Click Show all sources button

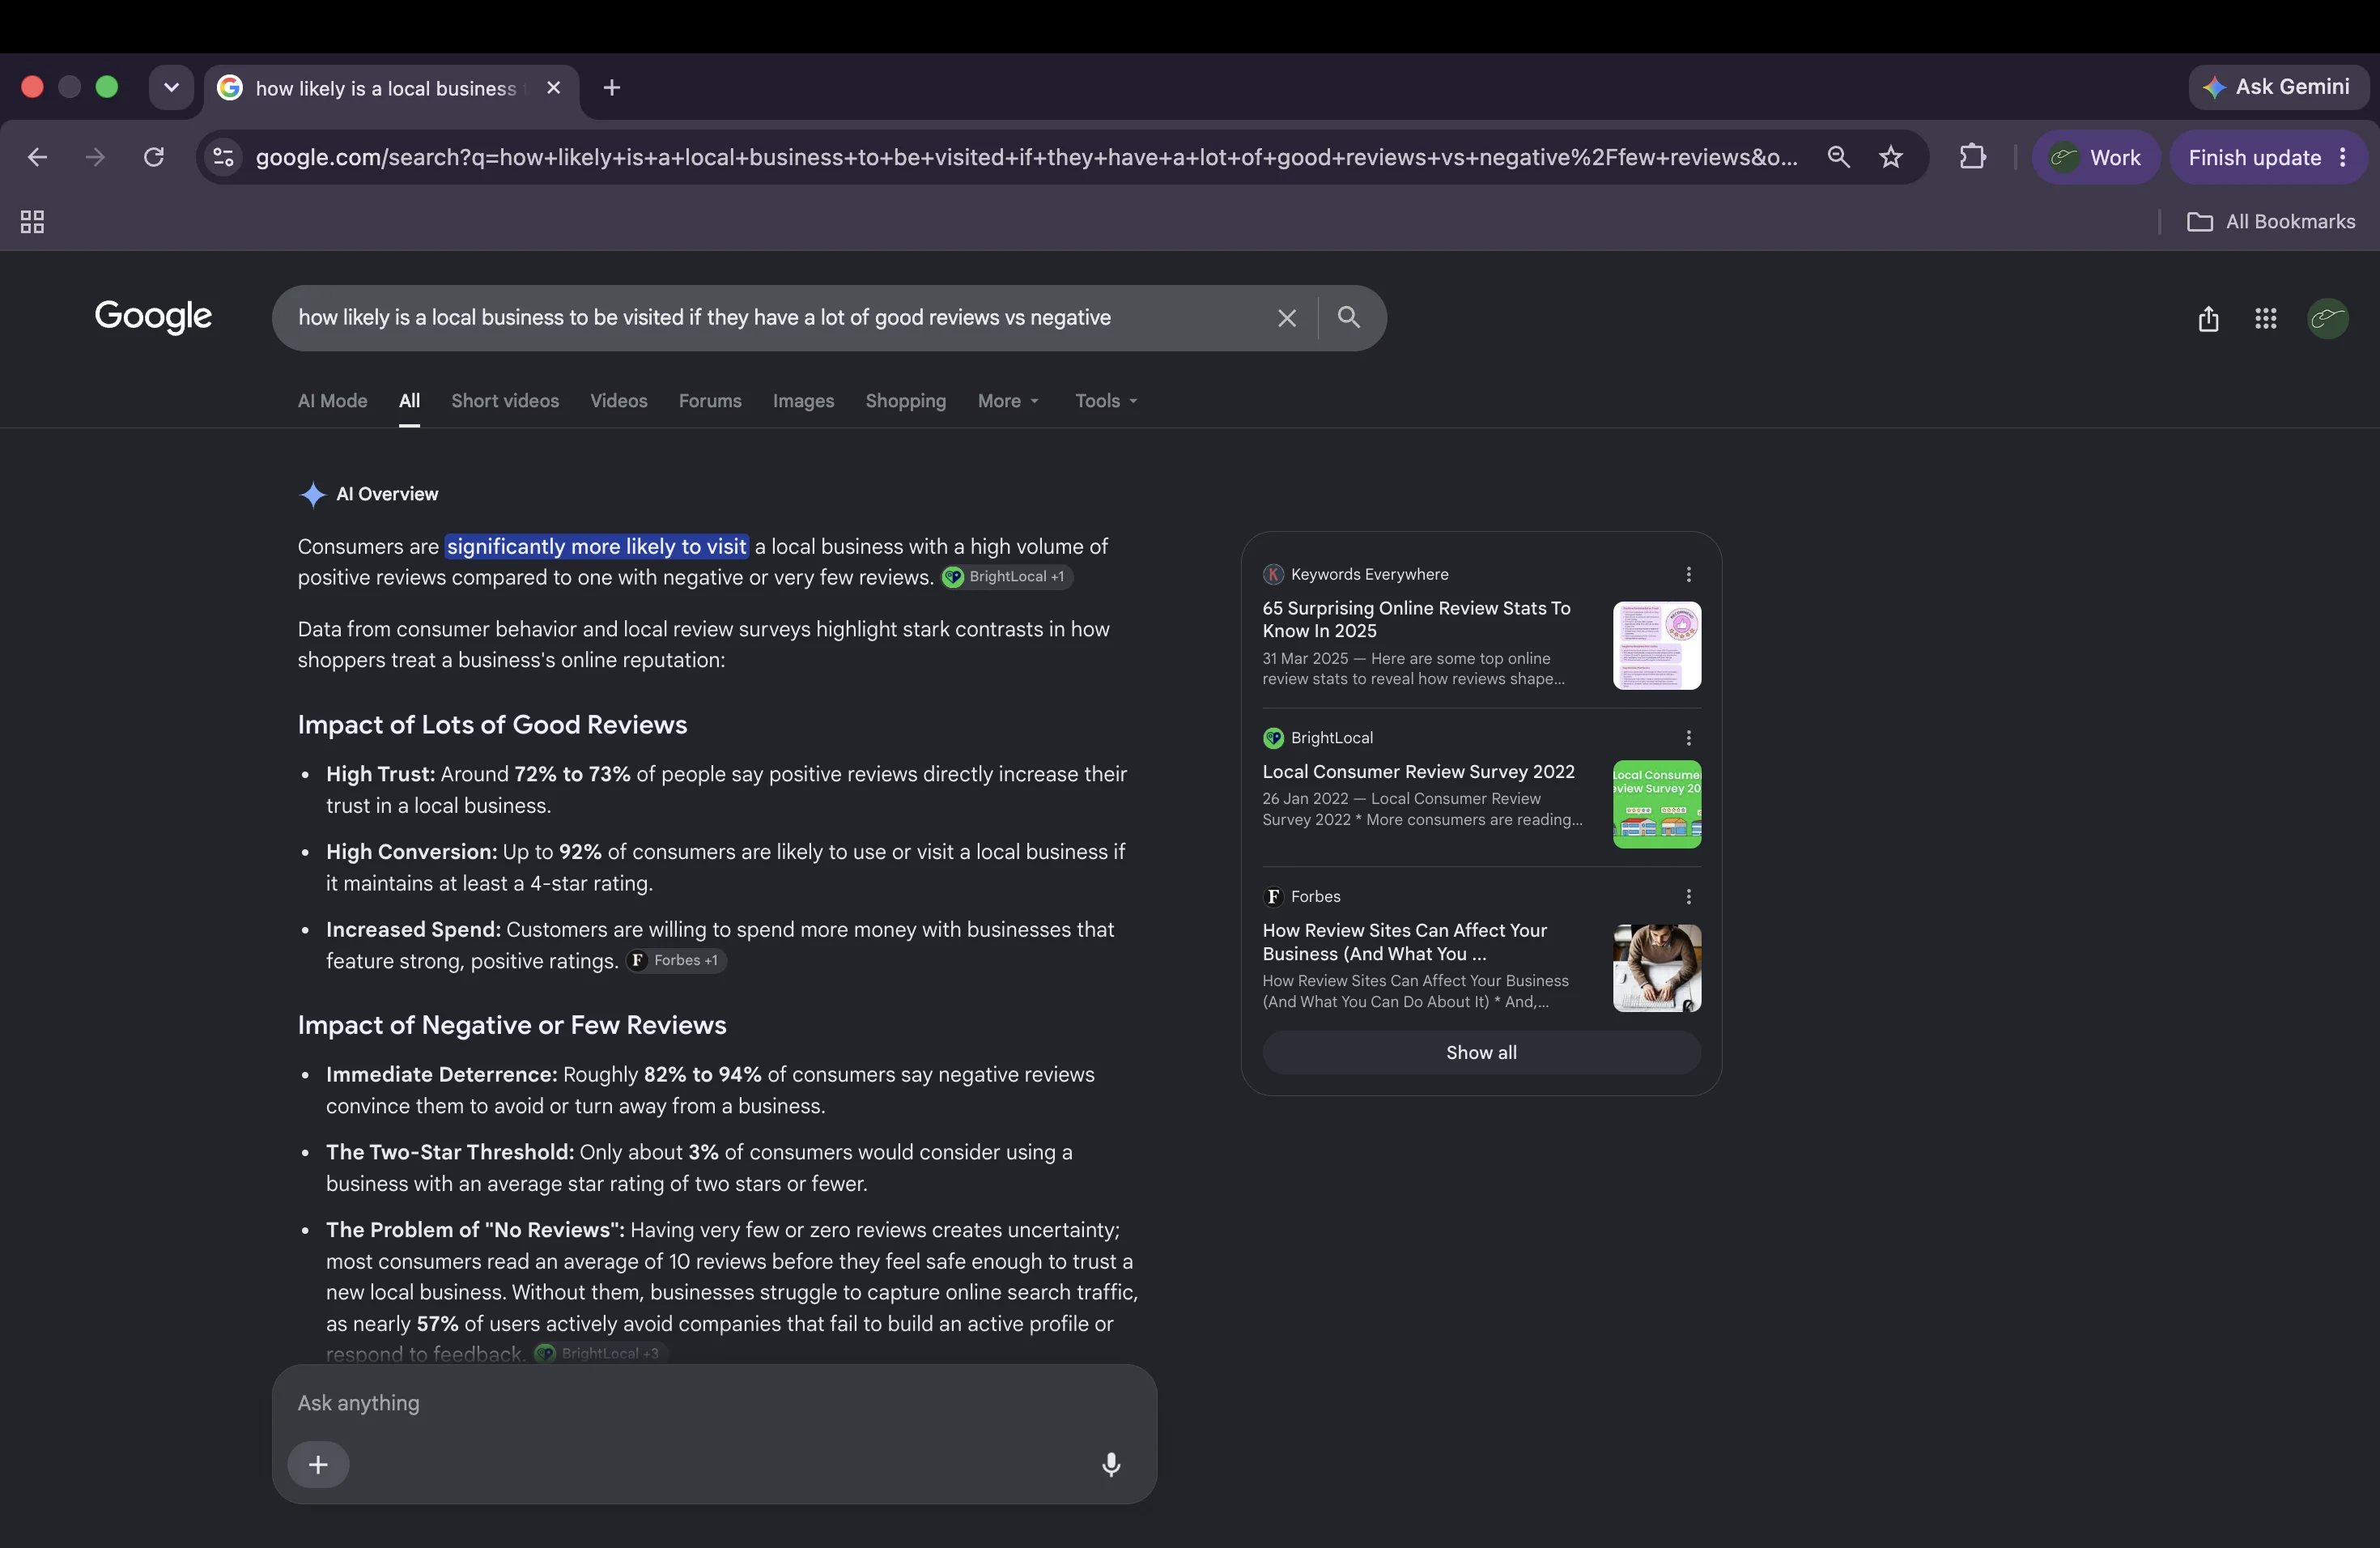pyautogui.click(x=1481, y=1053)
